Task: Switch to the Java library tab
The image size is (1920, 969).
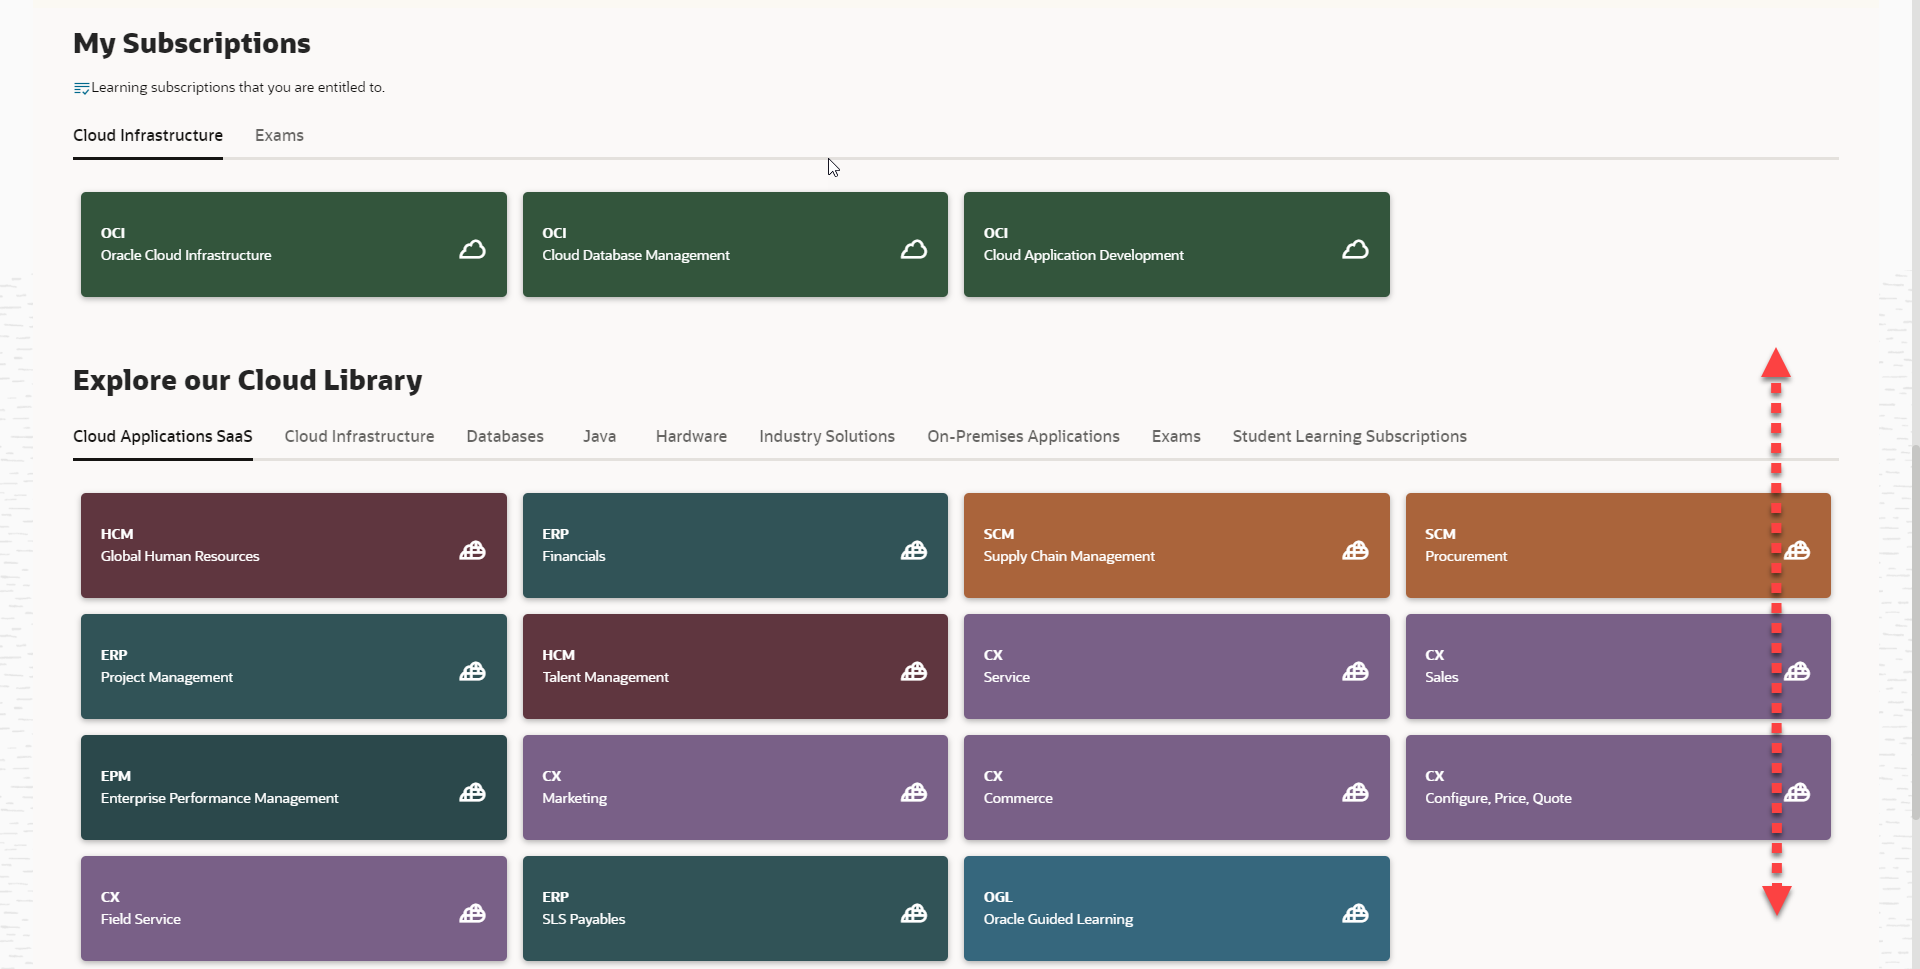Action: [x=600, y=436]
